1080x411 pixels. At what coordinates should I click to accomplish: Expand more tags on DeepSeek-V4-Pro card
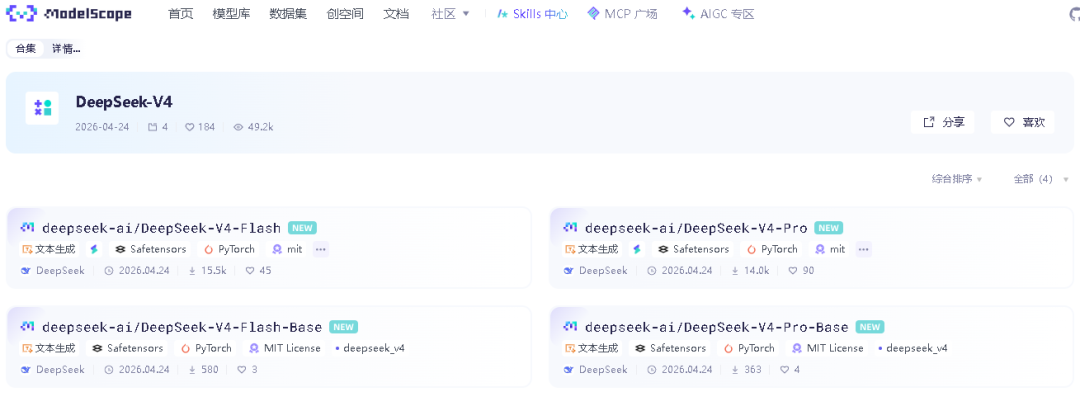tap(864, 249)
